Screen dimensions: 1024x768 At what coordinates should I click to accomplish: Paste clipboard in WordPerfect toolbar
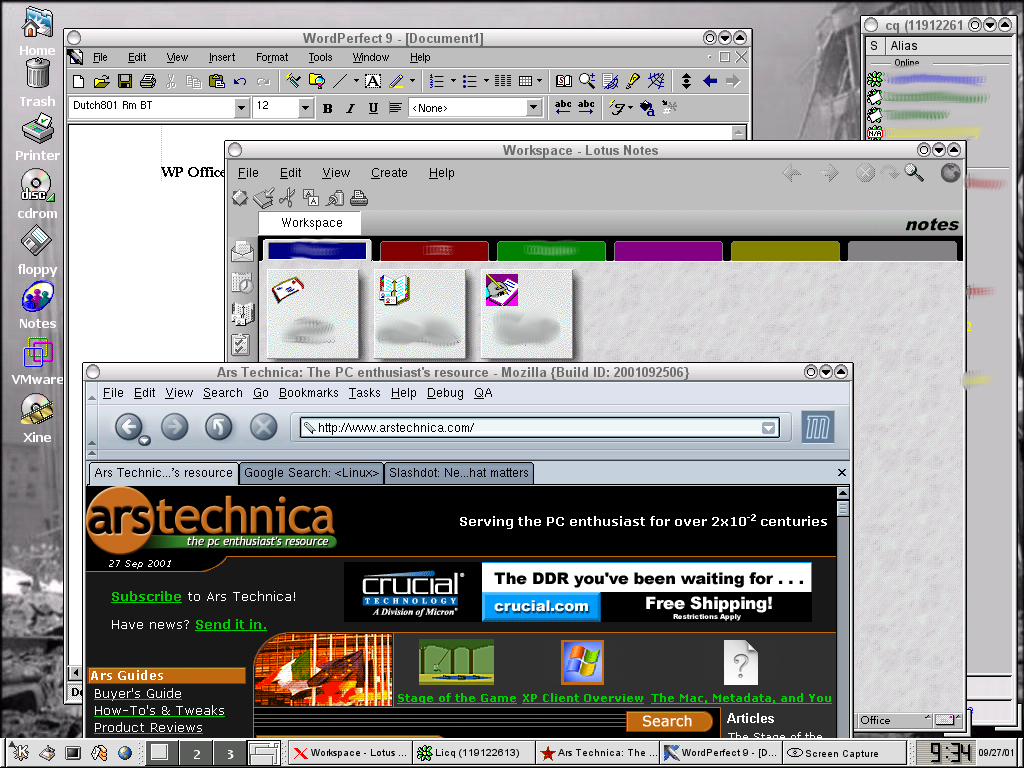click(217, 81)
